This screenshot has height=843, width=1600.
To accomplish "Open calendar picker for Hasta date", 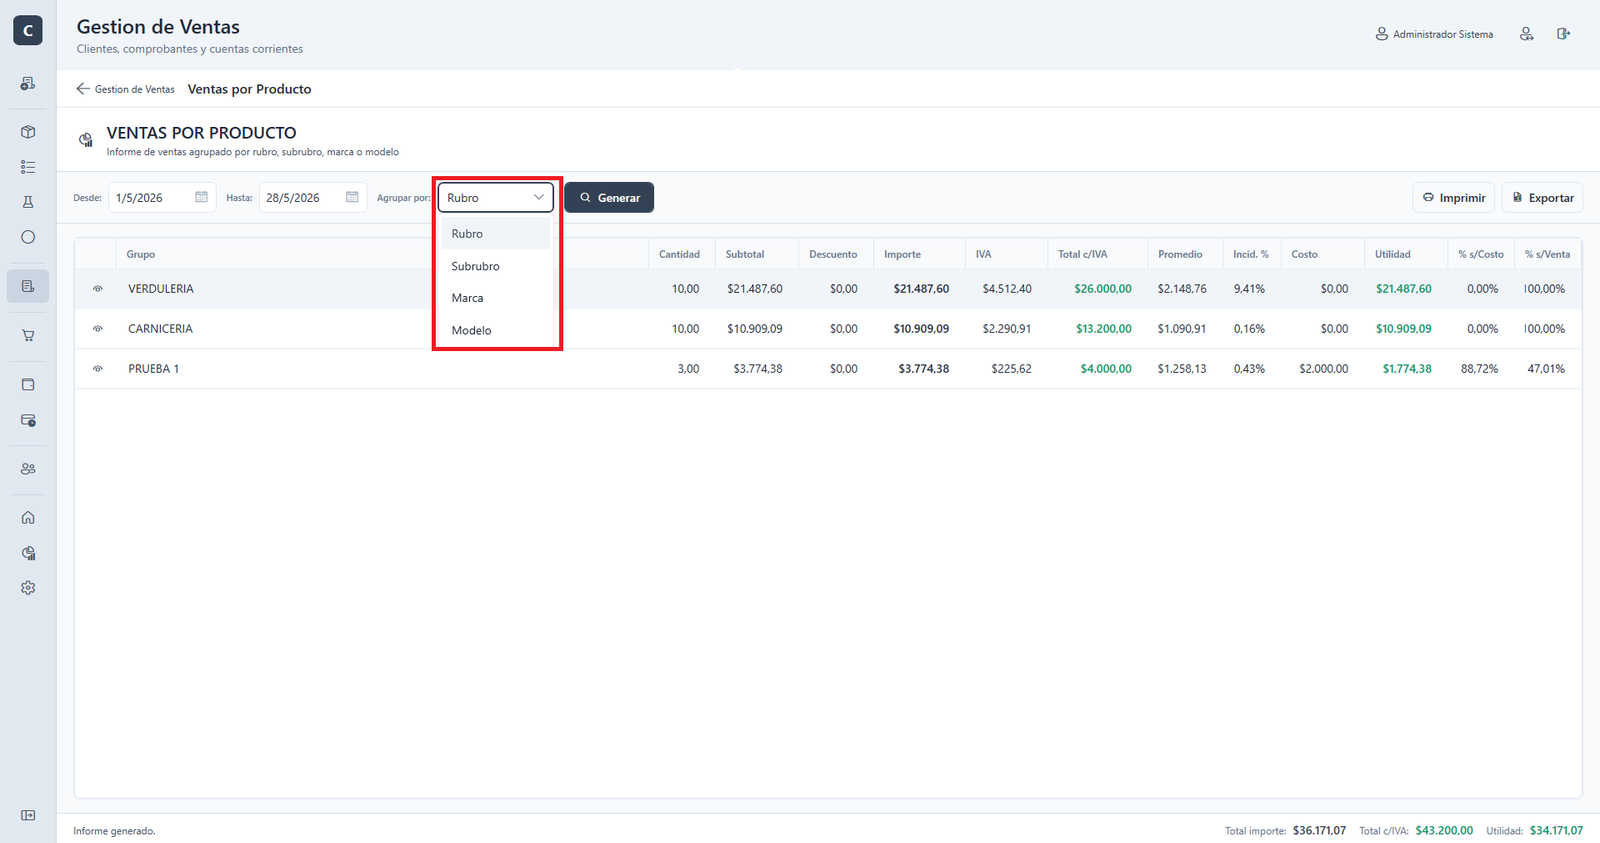I will (x=352, y=197).
